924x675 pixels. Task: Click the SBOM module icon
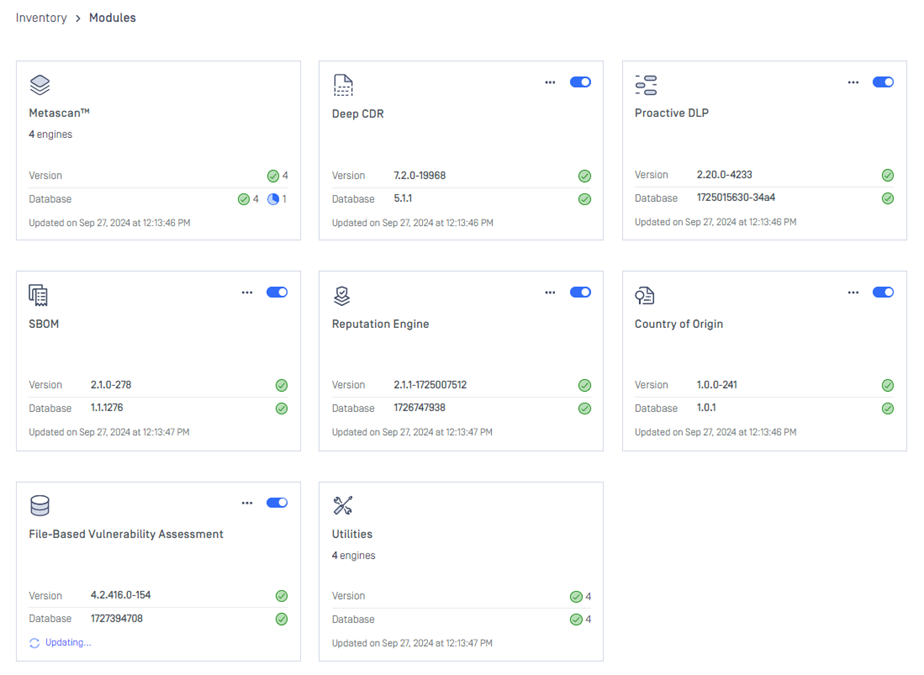tap(39, 295)
